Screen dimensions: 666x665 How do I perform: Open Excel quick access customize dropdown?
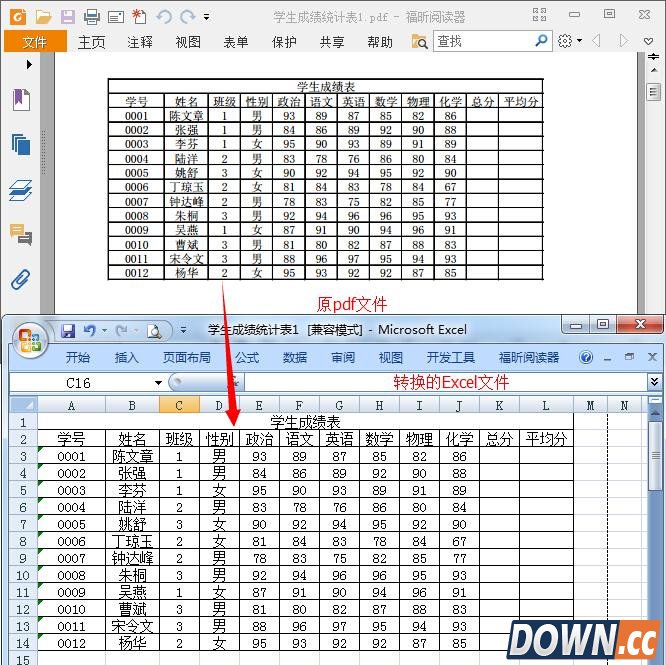183,330
